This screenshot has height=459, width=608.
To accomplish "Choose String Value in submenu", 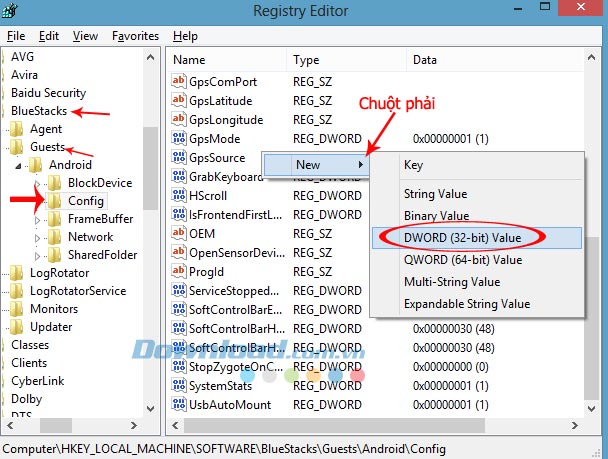I will click(477, 194).
